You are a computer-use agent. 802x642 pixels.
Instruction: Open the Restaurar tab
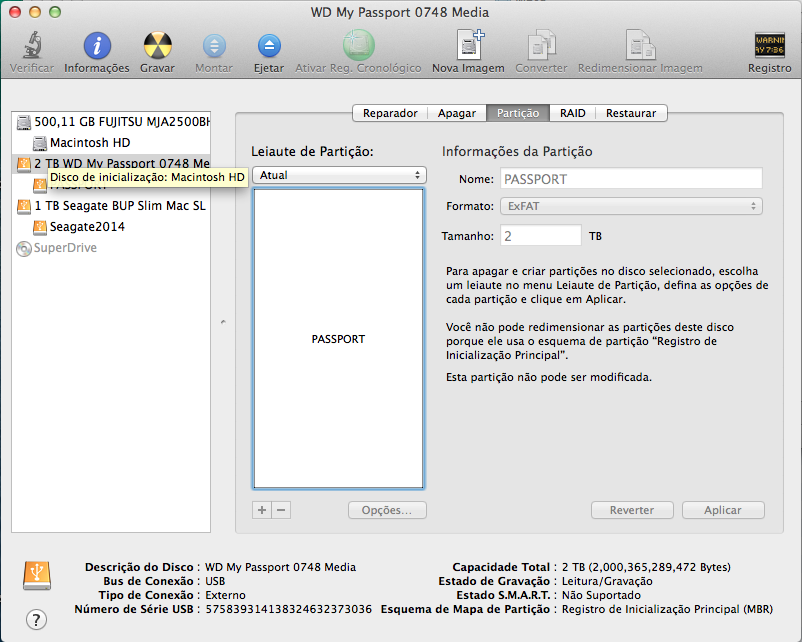[631, 113]
